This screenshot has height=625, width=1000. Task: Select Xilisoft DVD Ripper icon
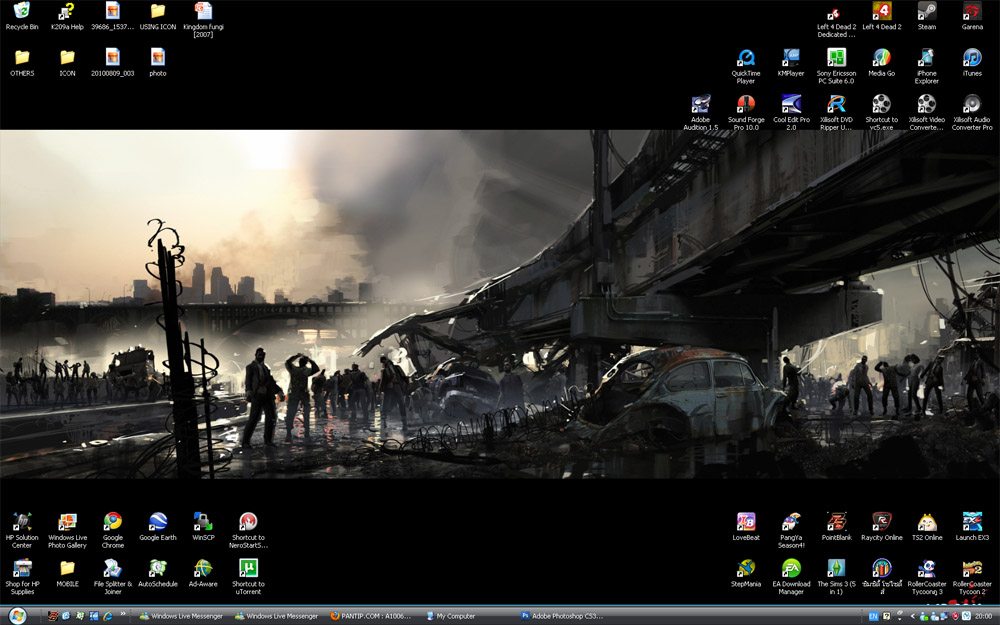pyautogui.click(x=836, y=113)
